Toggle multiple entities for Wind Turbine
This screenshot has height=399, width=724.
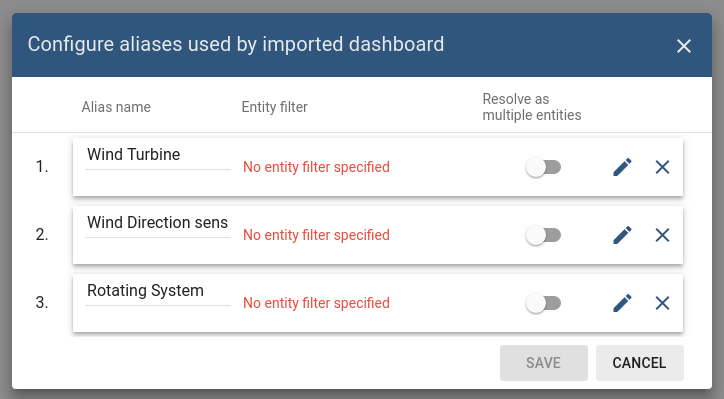pos(543,167)
